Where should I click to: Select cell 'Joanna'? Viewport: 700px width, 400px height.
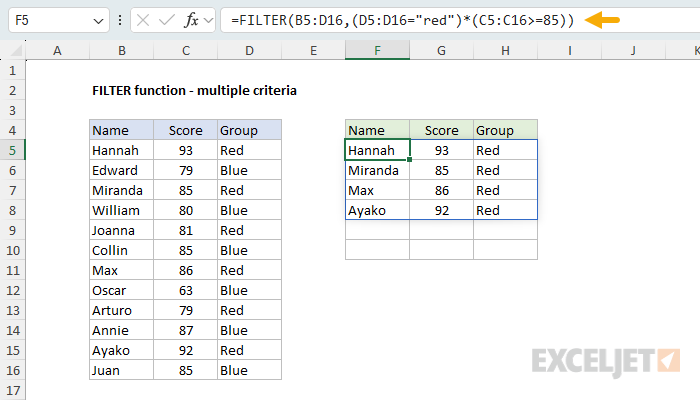tap(121, 230)
